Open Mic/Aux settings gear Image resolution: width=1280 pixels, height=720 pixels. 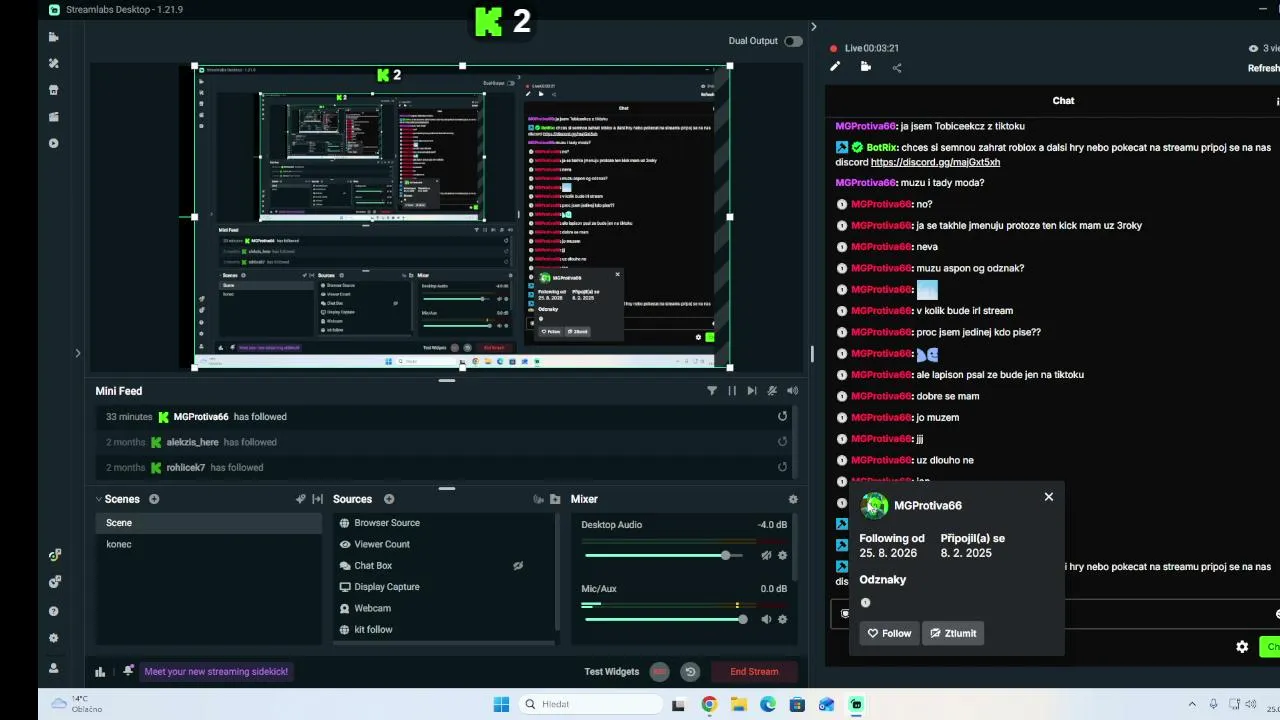782,619
